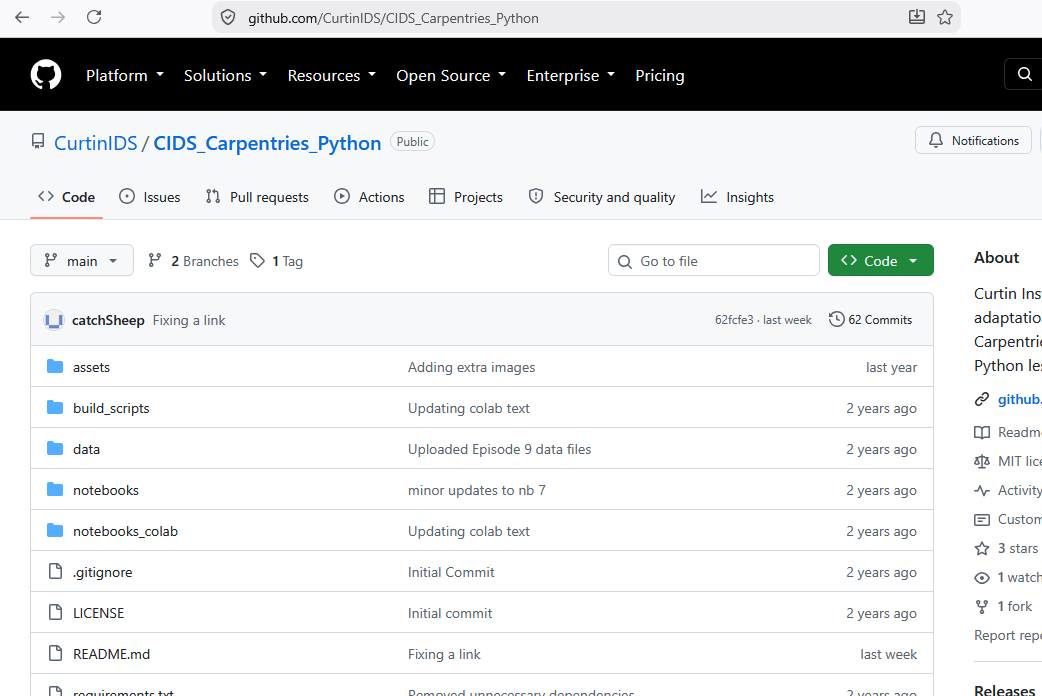Image resolution: width=1042 pixels, height=696 pixels.
Task: Click the assets folder icon
Action: 55,367
